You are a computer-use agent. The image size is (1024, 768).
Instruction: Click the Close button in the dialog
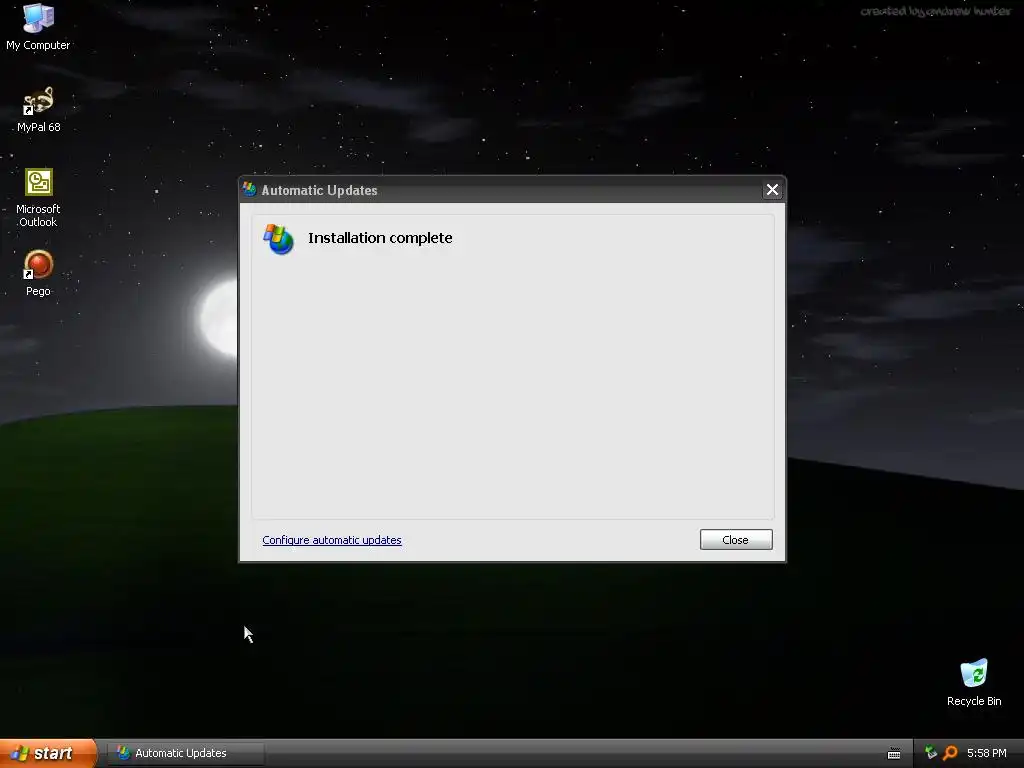(x=736, y=539)
